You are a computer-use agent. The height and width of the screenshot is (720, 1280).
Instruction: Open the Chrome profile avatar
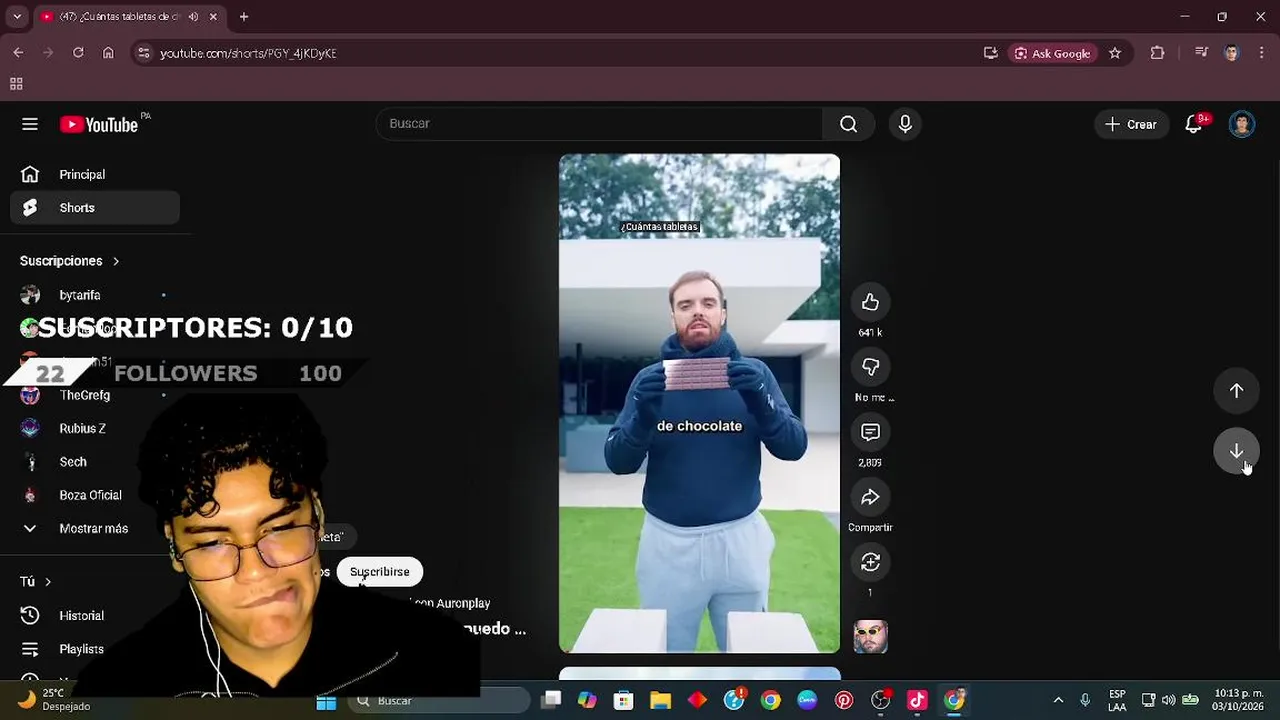1231,53
